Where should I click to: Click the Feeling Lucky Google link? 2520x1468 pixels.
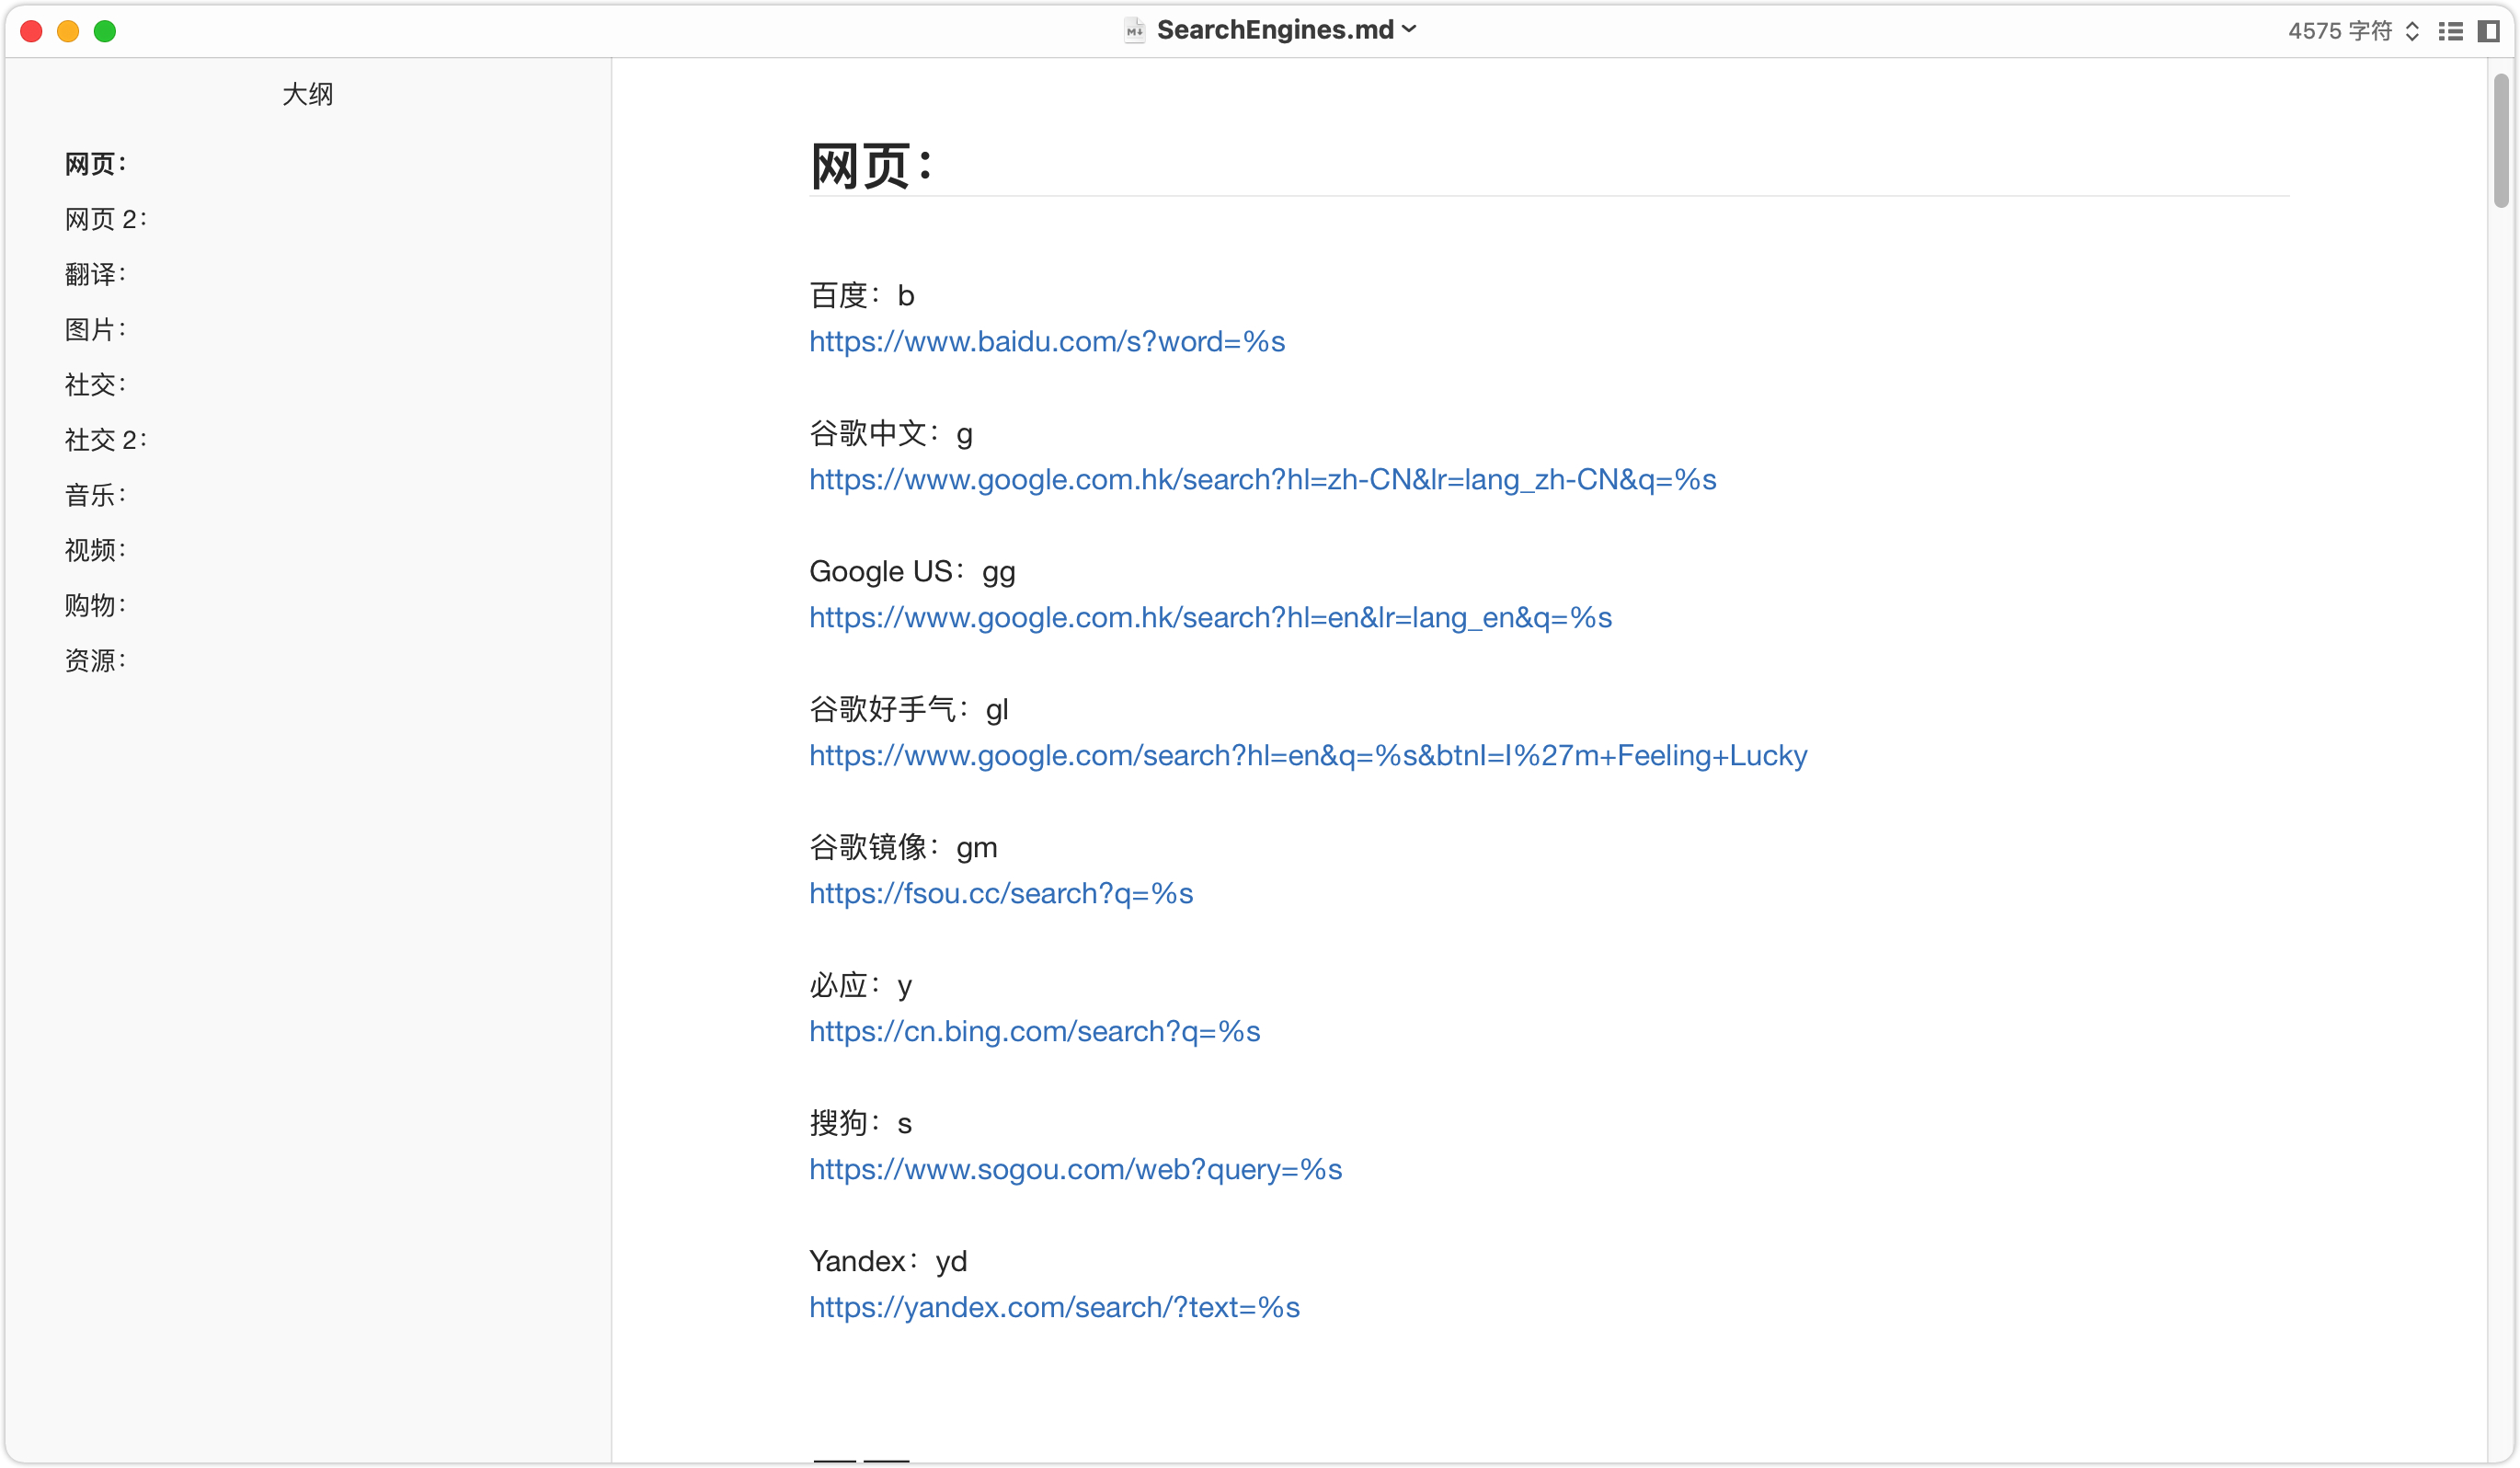click(1307, 755)
